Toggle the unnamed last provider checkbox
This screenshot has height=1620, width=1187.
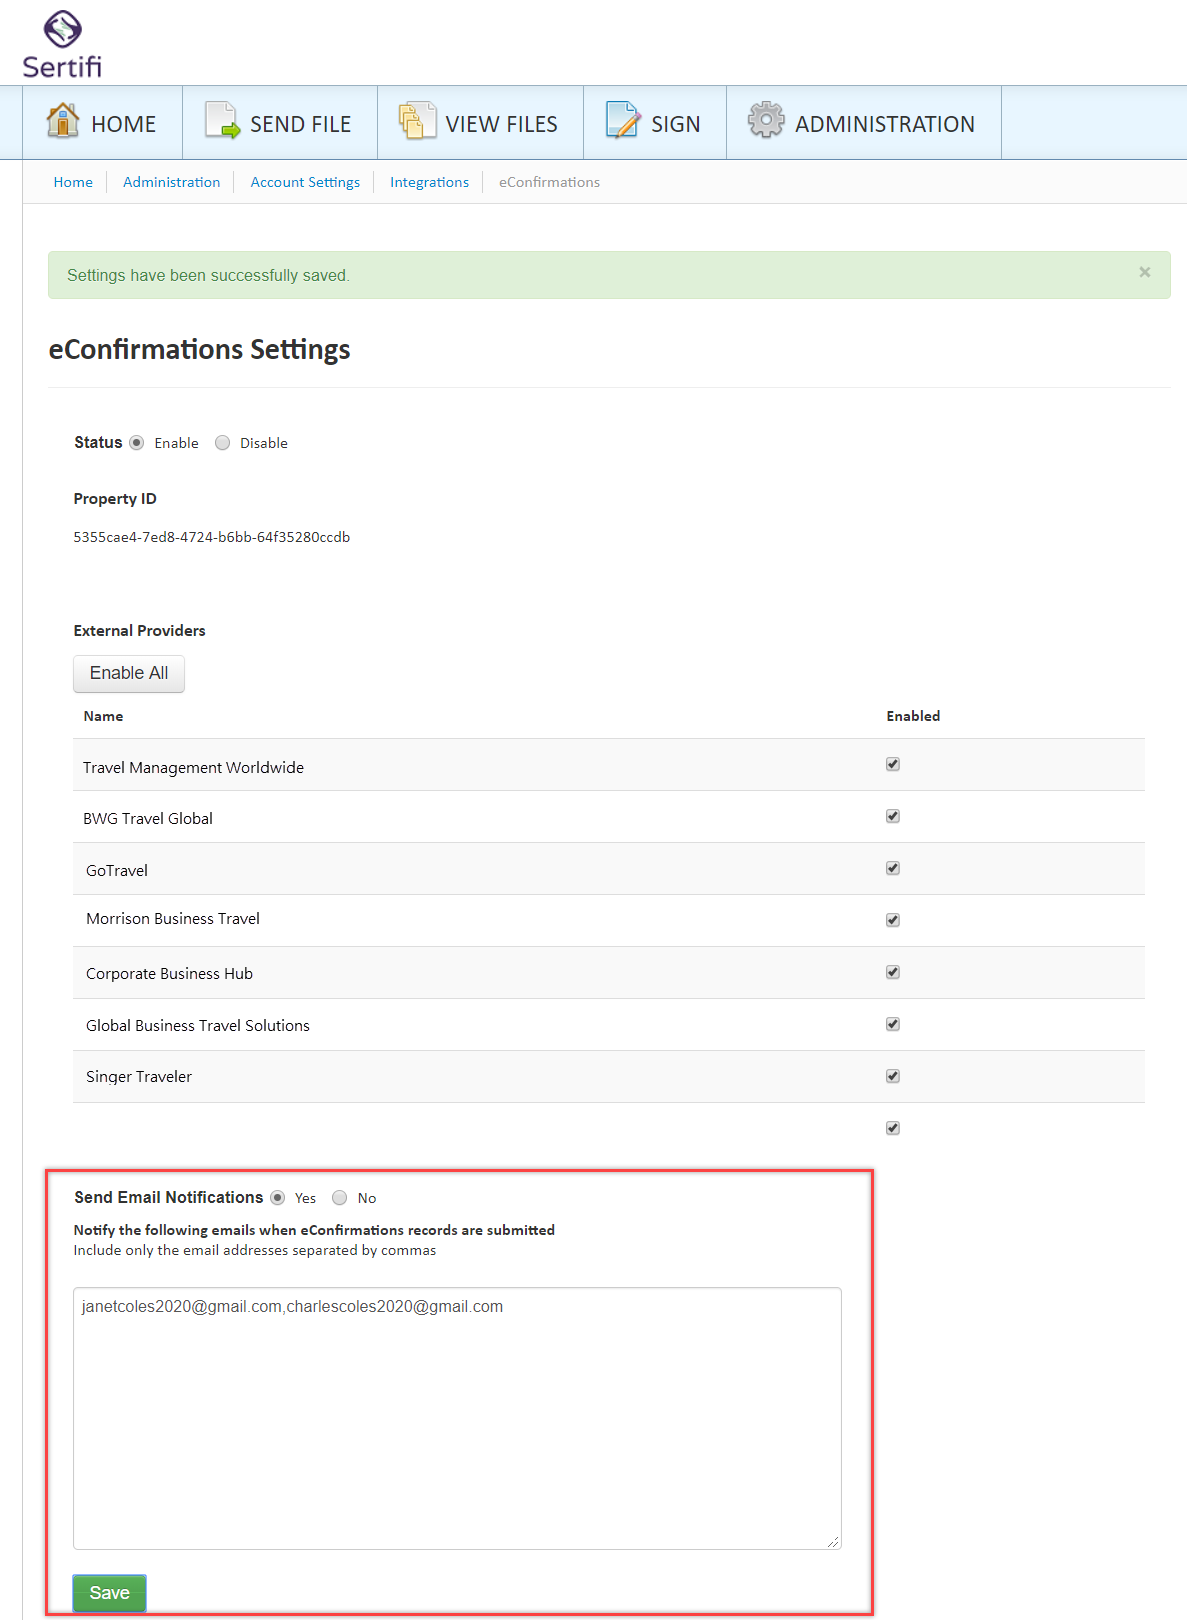(x=893, y=1128)
